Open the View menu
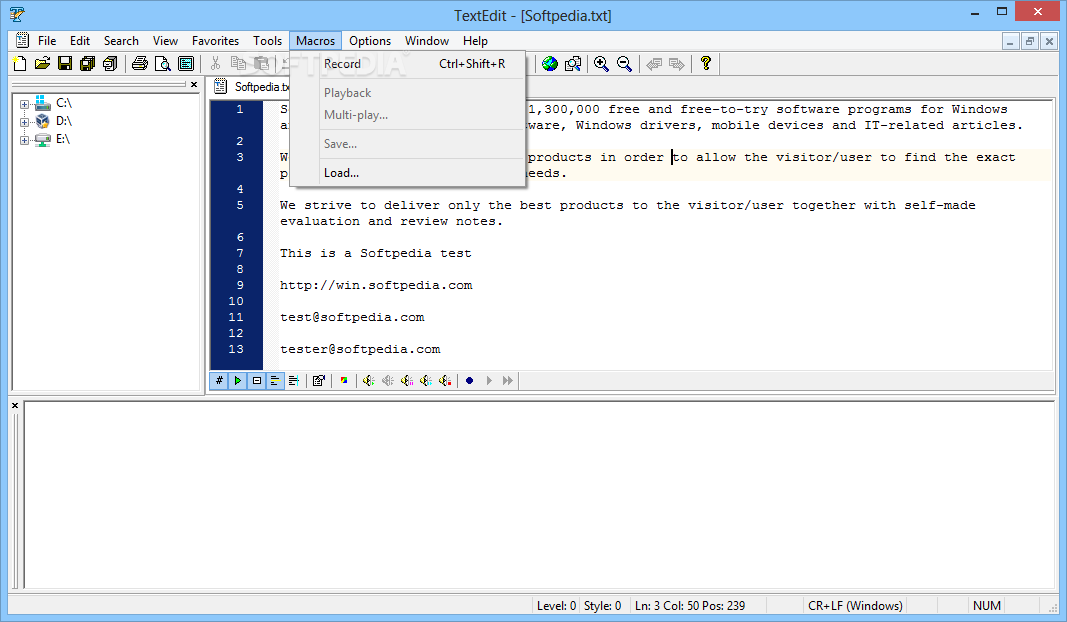The width and height of the screenshot is (1067, 622). pyautogui.click(x=165, y=41)
